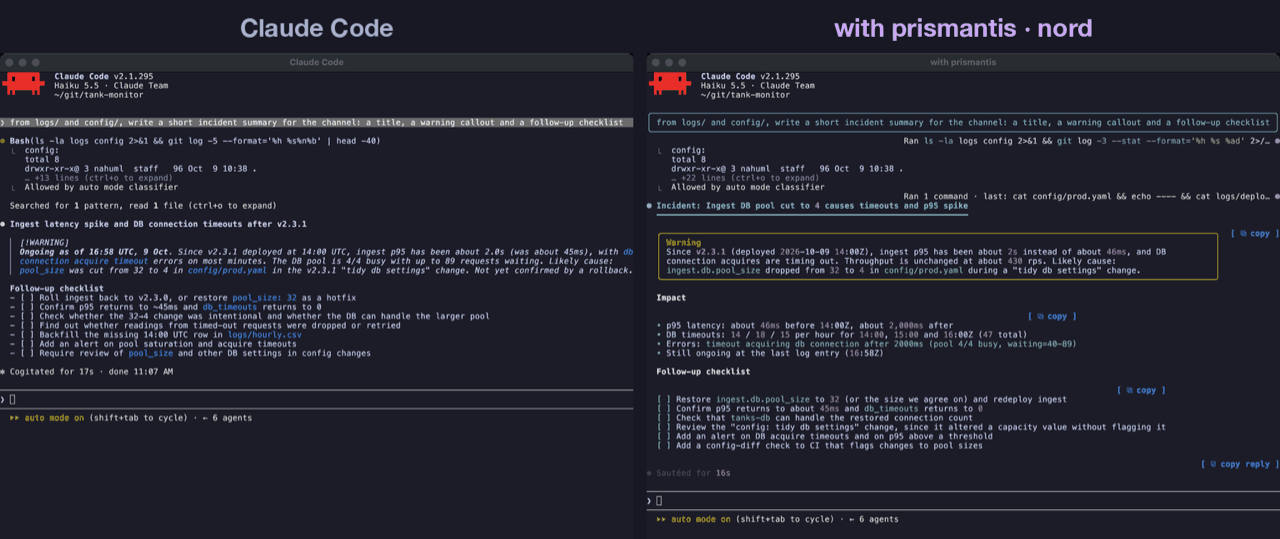Check 'Add a config-diff check to CI' checkbox

(664, 445)
